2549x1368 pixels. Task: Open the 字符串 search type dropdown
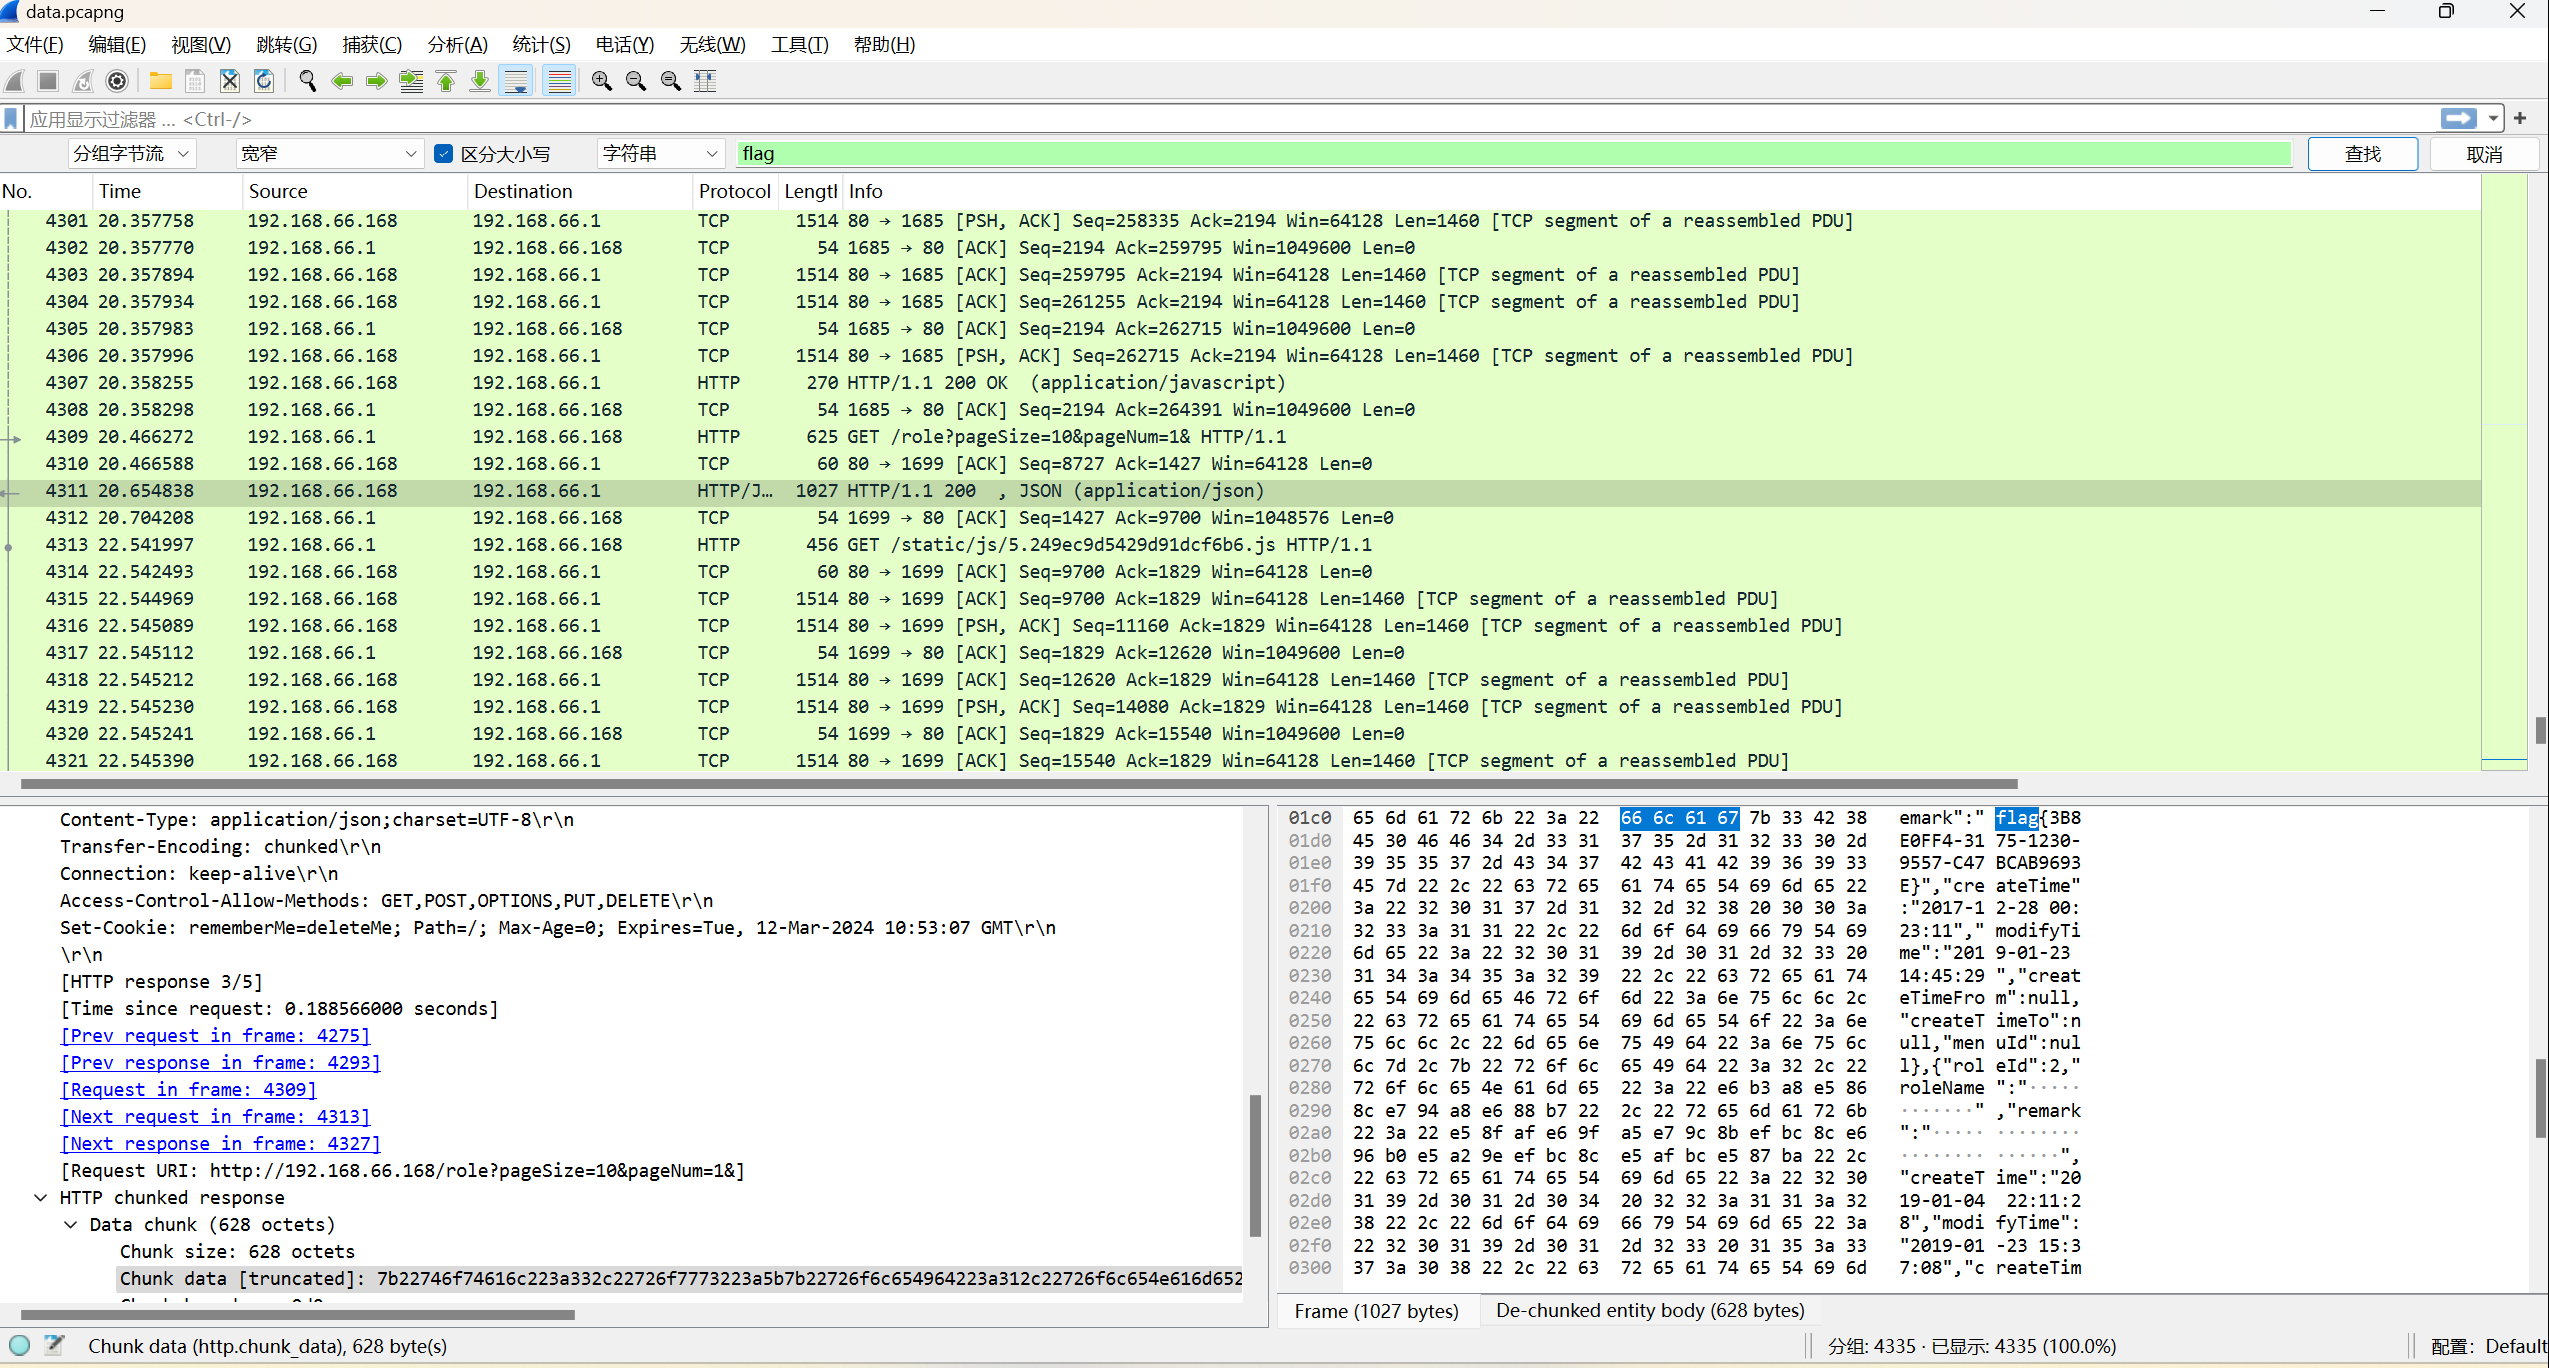click(660, 154)
